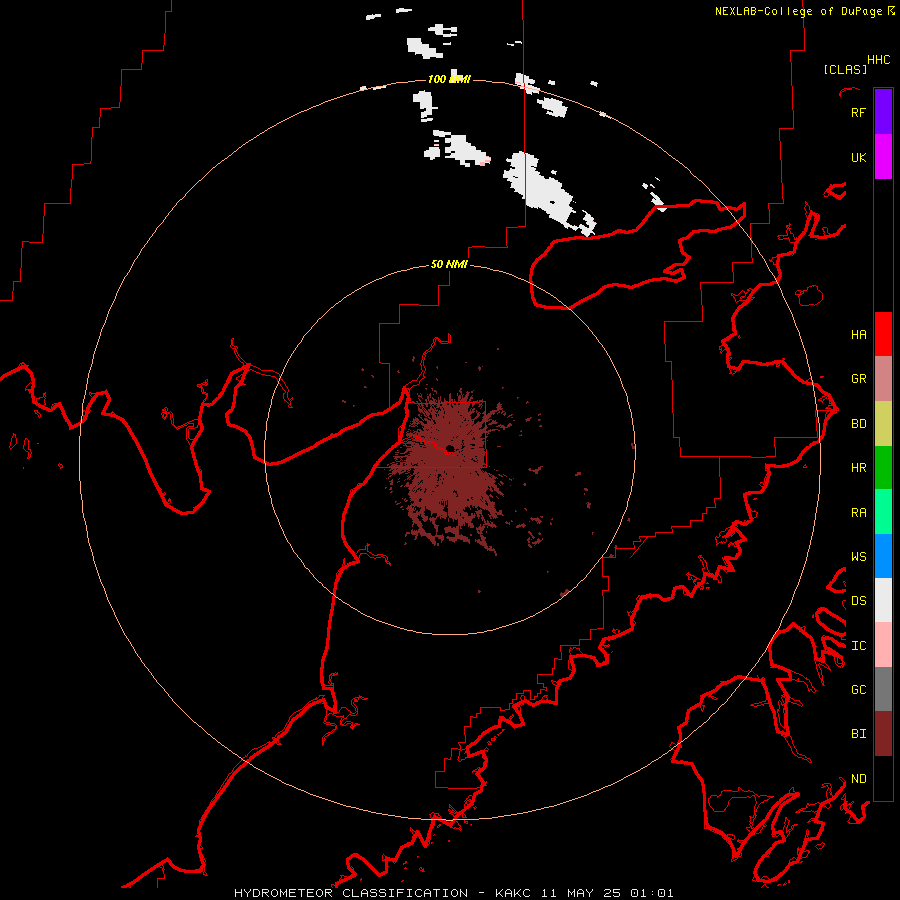Click the ND legend label
Viewport: 900px width, 900px height.
tap(858, 779)
